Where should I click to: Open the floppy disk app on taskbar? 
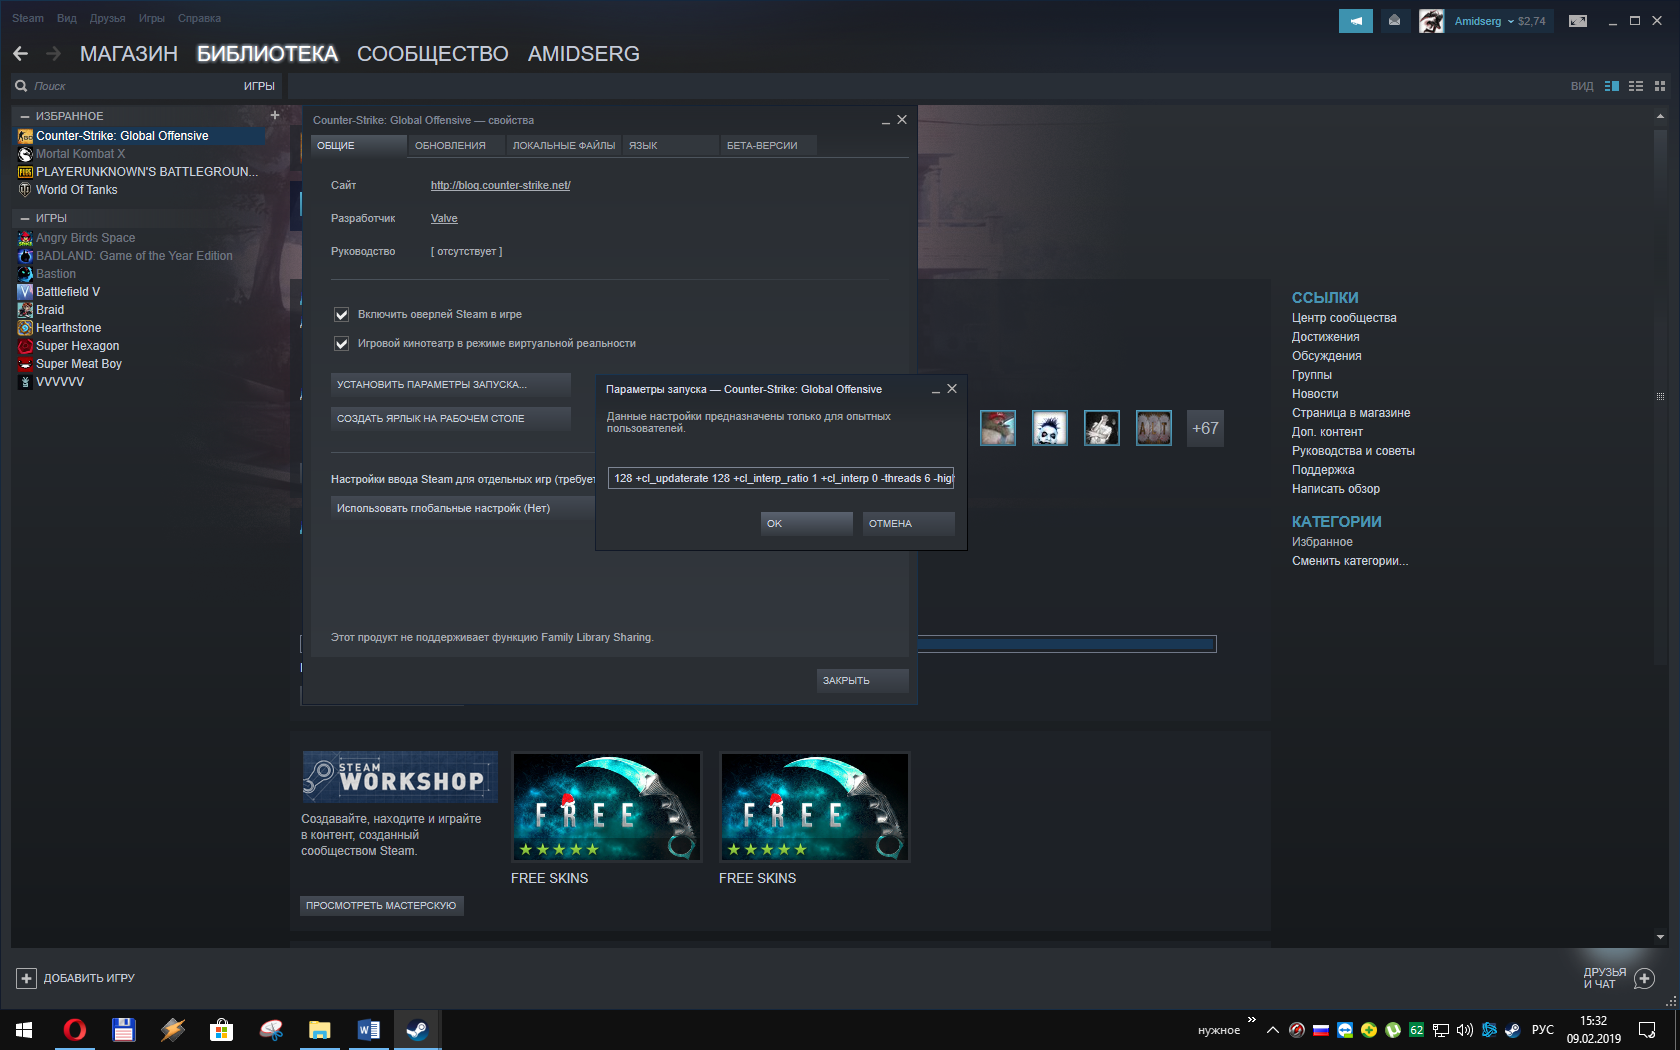coord(123,1029)
